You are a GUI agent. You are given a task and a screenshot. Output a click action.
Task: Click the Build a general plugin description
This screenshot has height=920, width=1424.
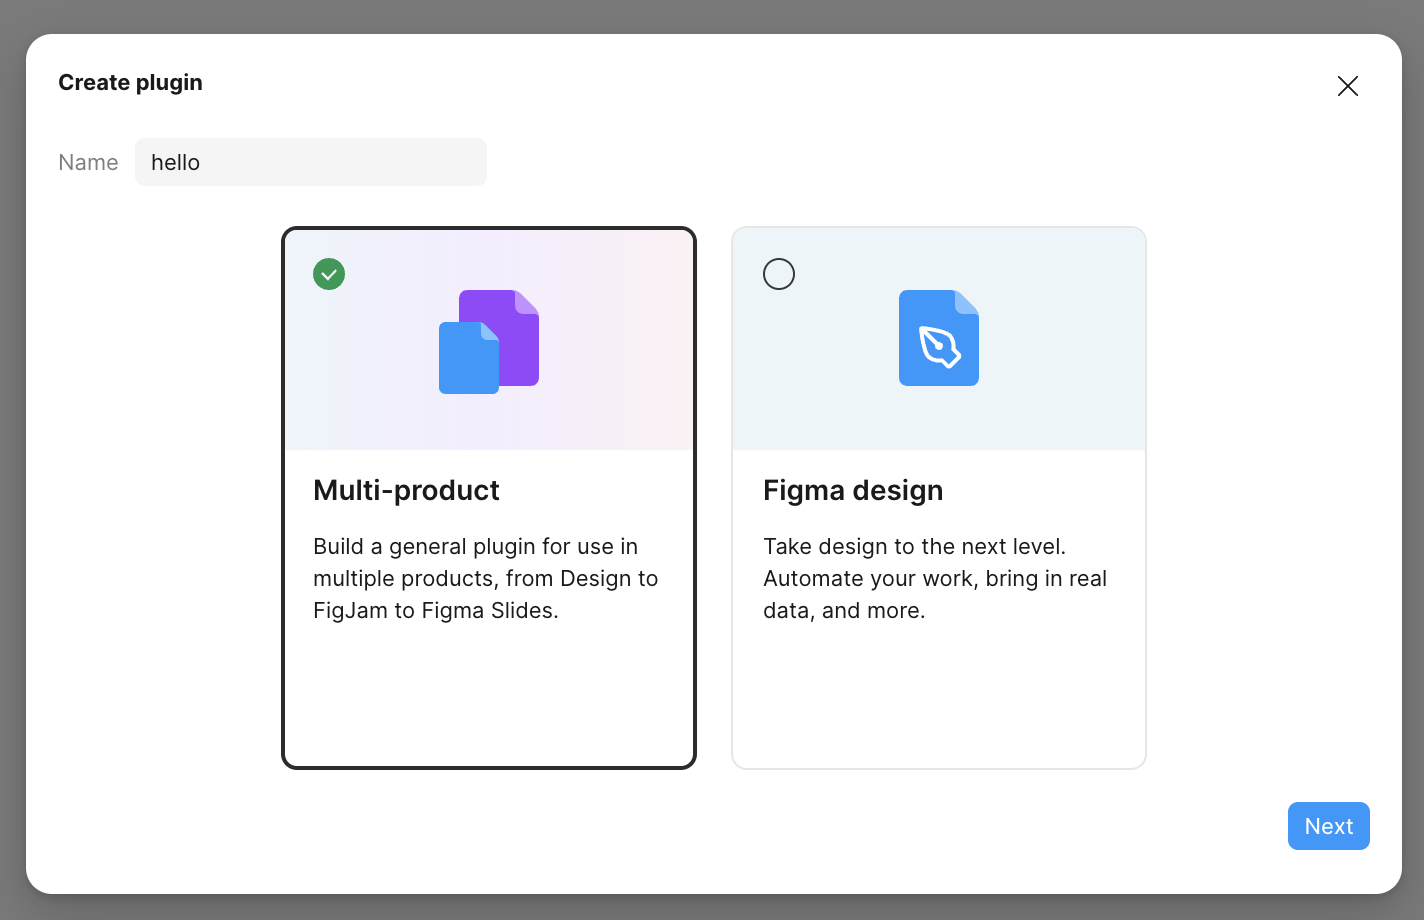pos(486,578)
